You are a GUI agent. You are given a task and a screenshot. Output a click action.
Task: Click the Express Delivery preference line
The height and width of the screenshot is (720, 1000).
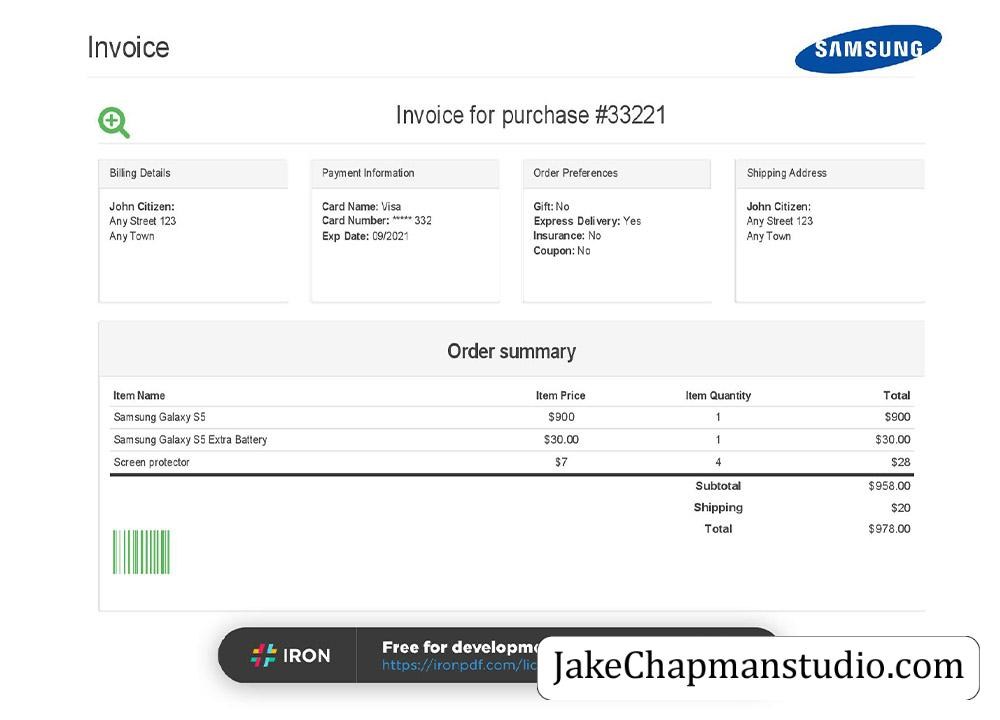click(x=587, y=221)
